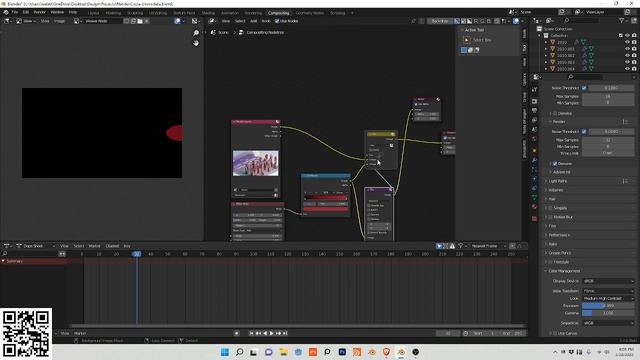
Task: Open Look dropdown
Action: [x=608, y=298]
